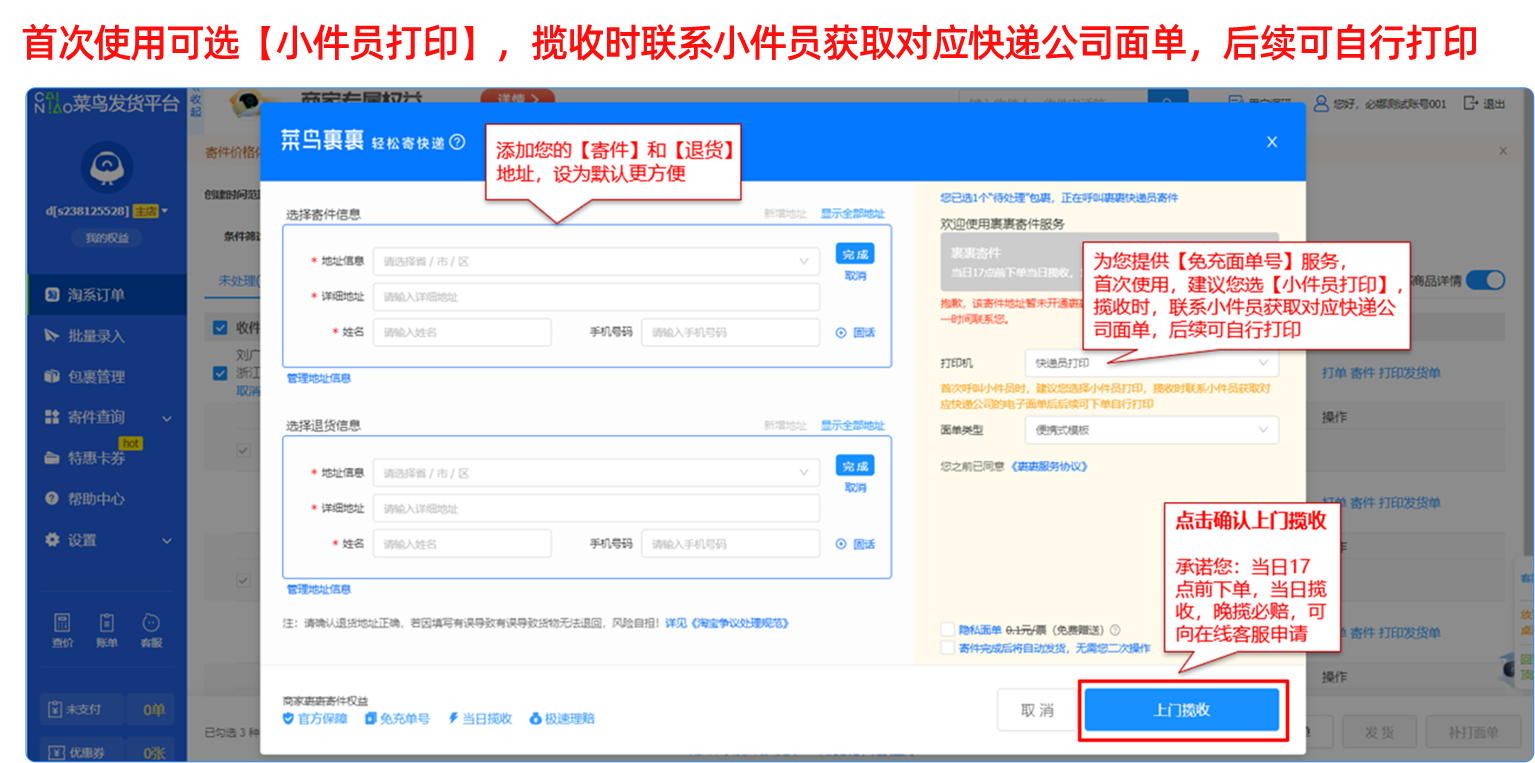Click 完成 in 退货 address section
1535x763 pixels.
pyautogui.click(x=855, y=466)
